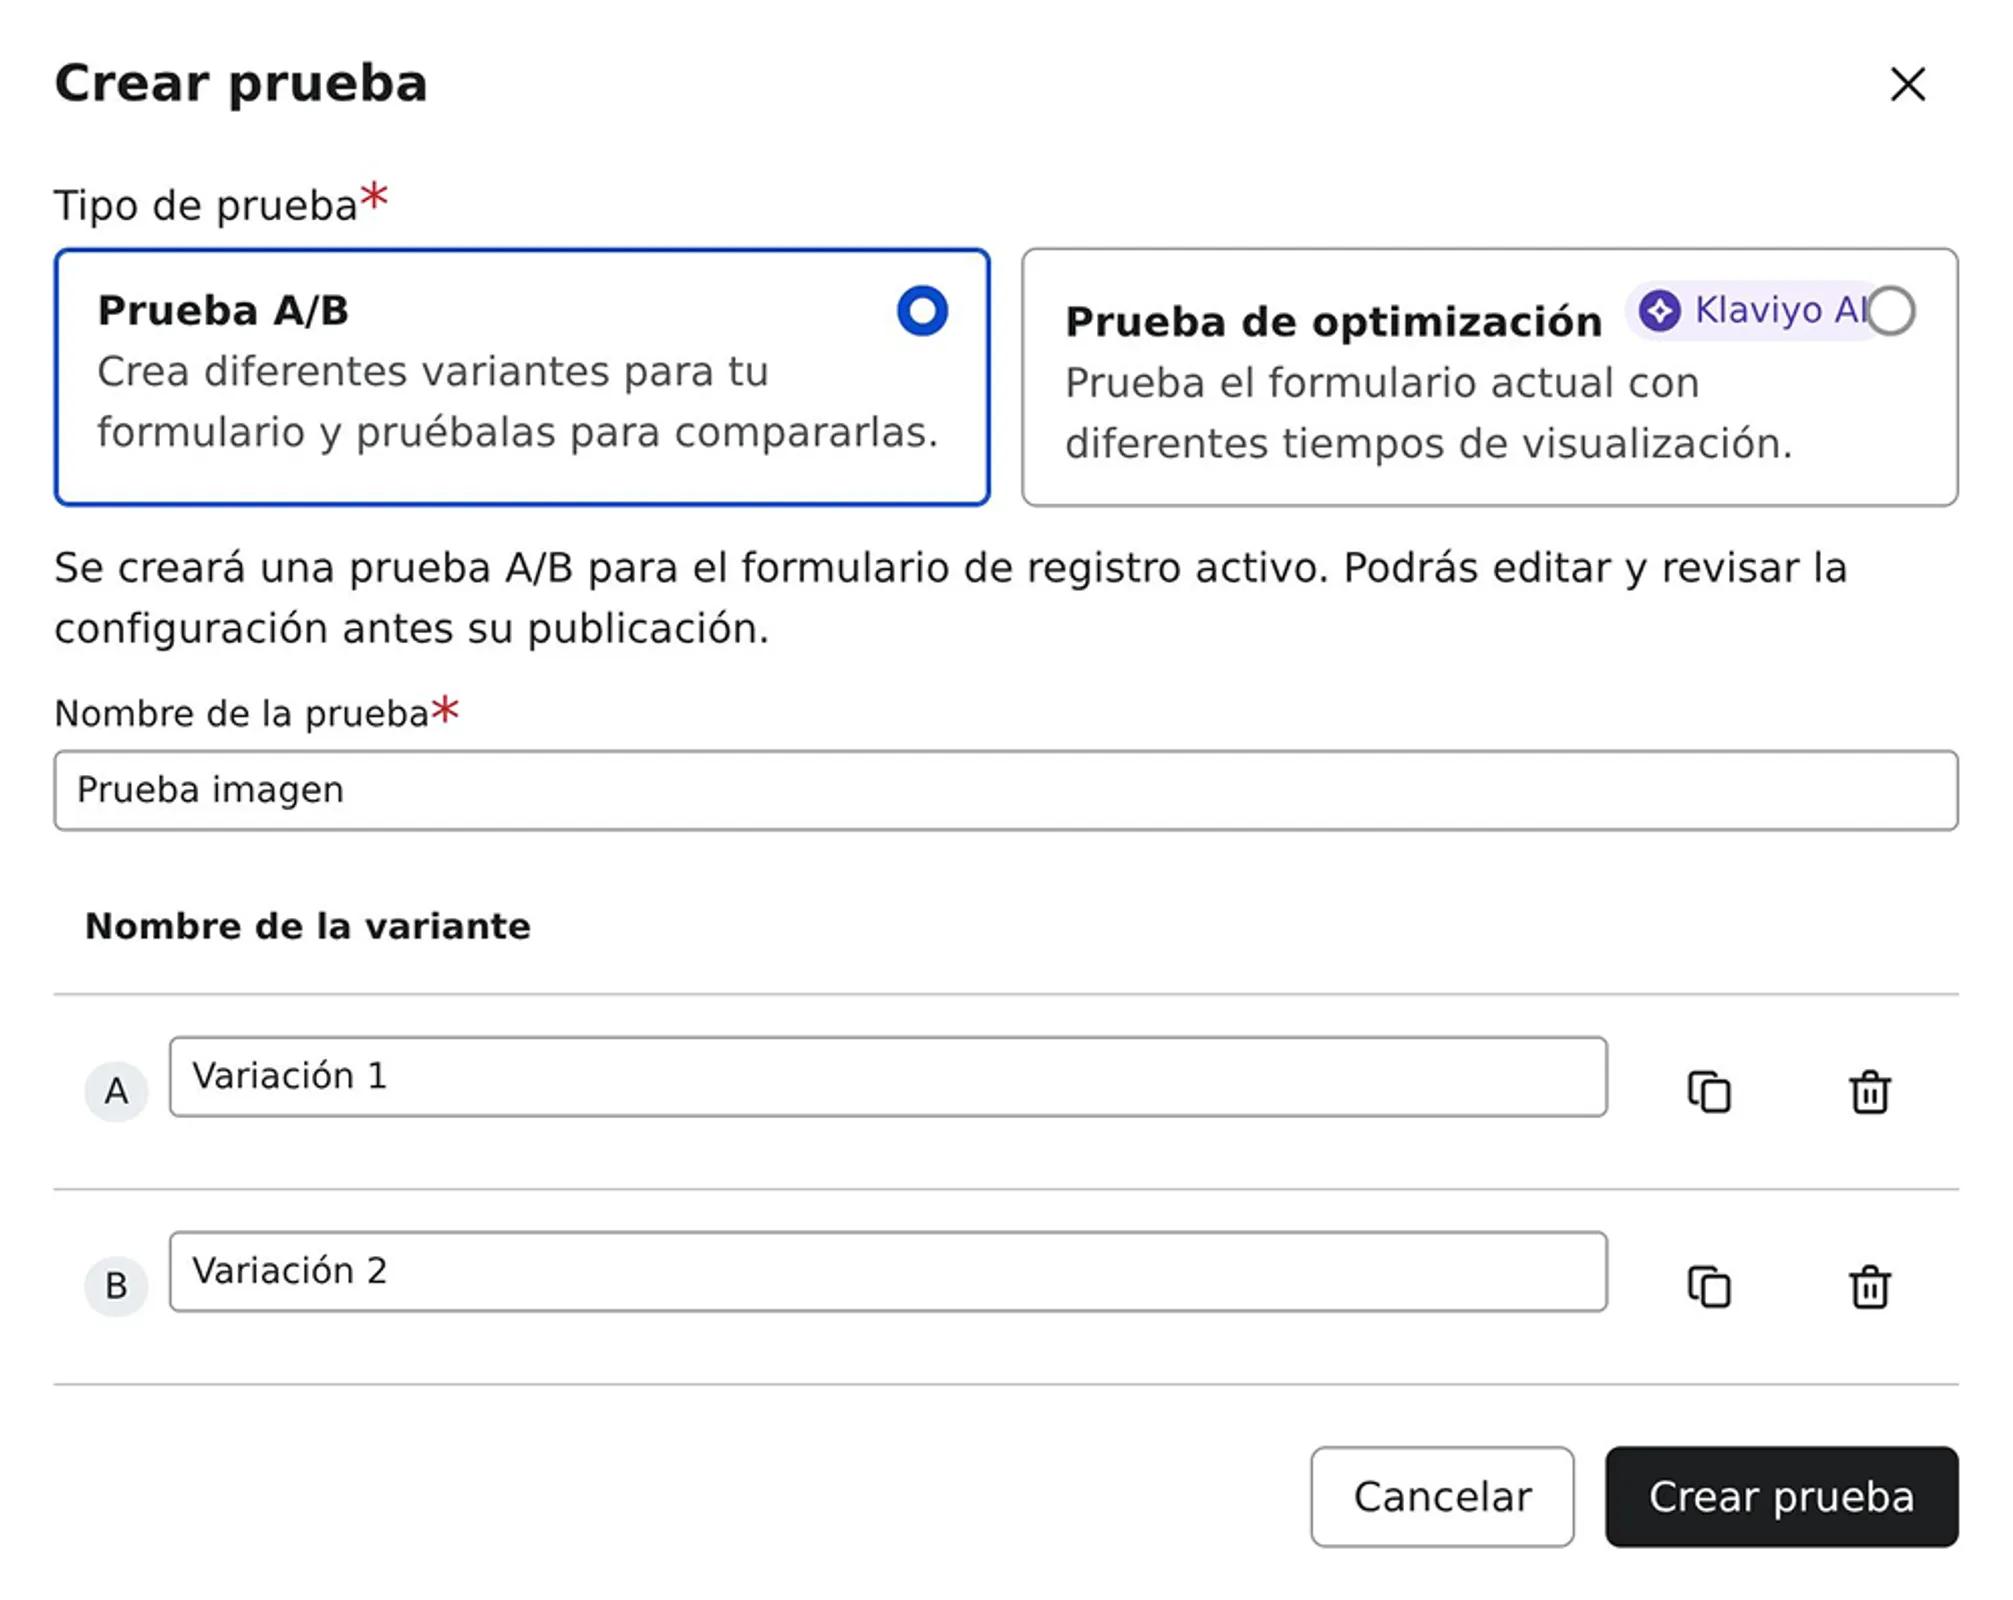The height and width of the screenshot is (1600, 2013).
Task: Edit the Variación 2 name field
Action: tap(887, 1271)
